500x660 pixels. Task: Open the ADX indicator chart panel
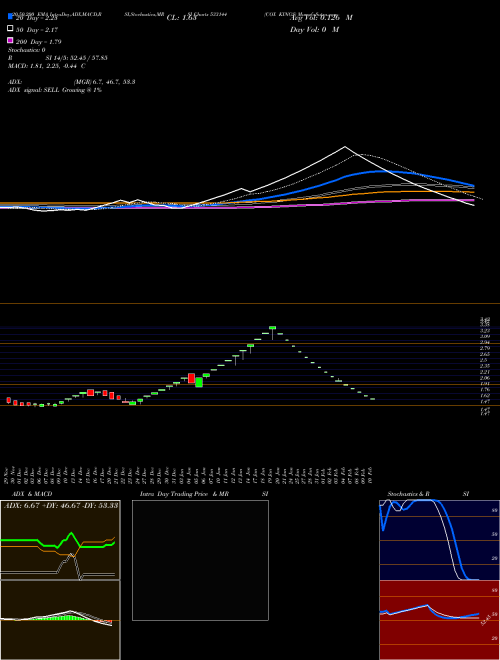pos(60,540)
